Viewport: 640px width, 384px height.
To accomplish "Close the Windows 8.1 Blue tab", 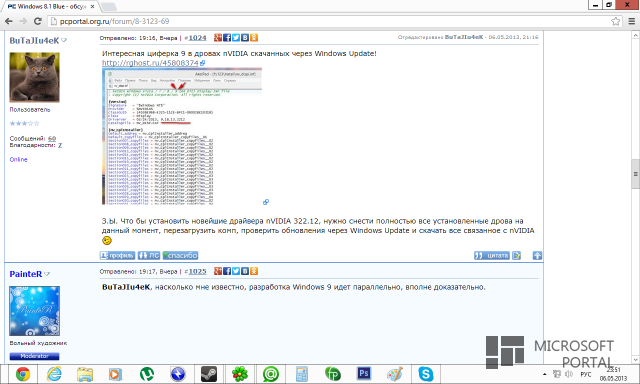I will [93, 7].
